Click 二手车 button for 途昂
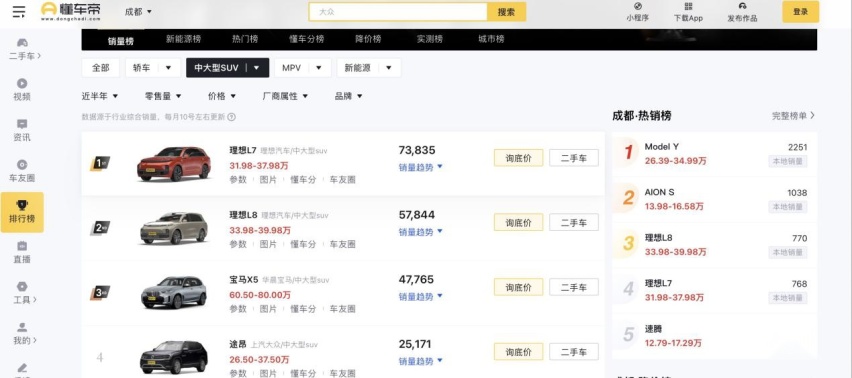Screen dimensions: 852x378 click(x=574, y=352)
